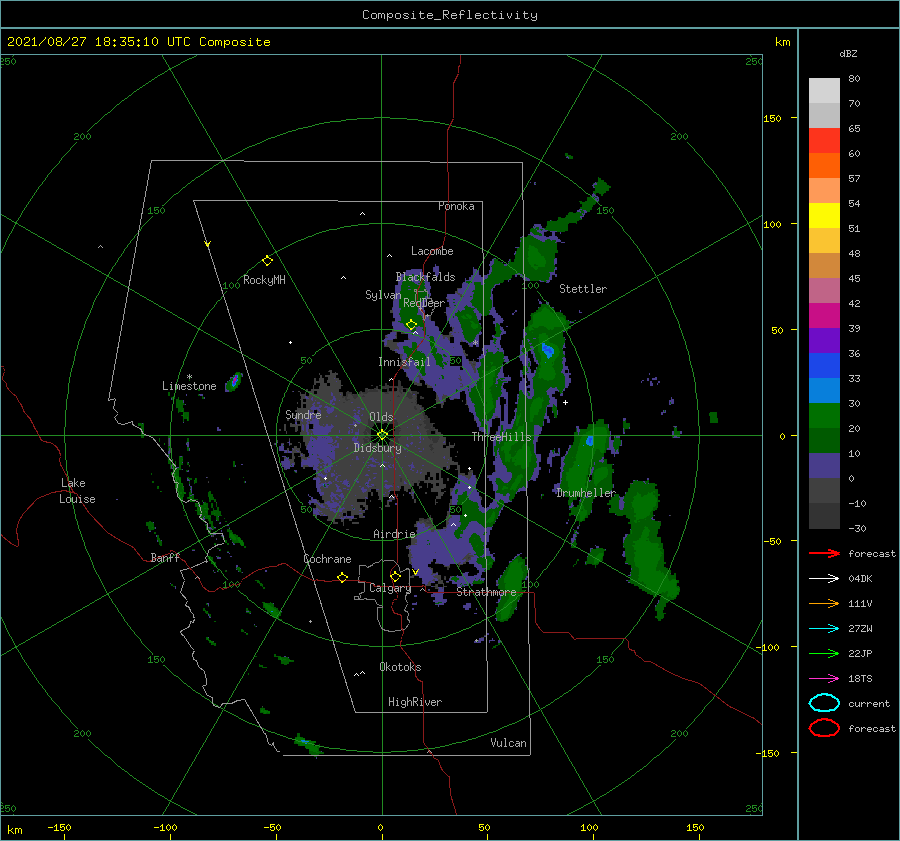Click the white 04DK arrow icon
900x841 pixels.
(824, 578)
